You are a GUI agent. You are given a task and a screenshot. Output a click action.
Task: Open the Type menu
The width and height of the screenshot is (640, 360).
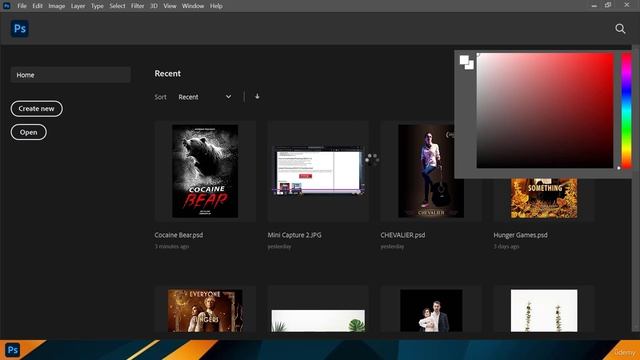point(97,6)
